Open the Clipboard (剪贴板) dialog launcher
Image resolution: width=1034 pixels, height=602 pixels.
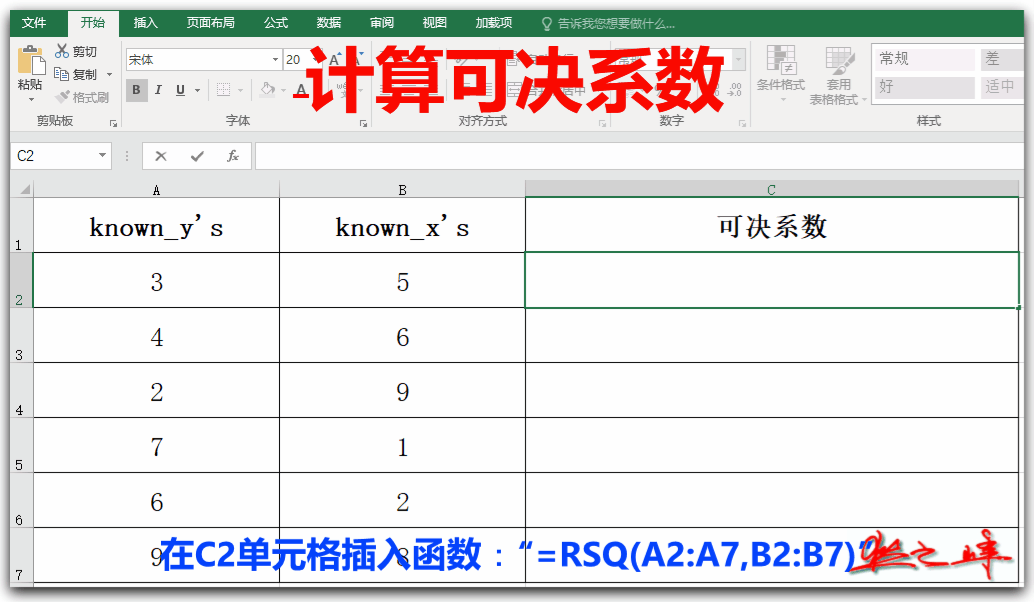[x=113, y=123]
